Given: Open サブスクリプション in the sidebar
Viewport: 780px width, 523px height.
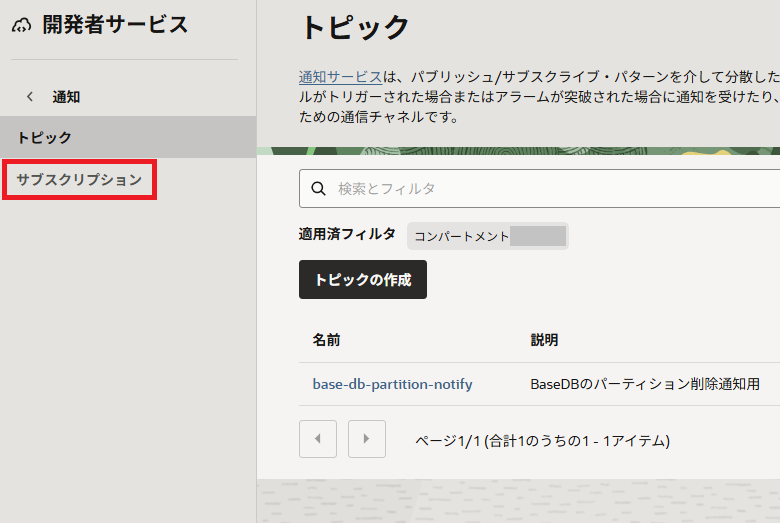Looking at the screenshot, I should [79, 180].
